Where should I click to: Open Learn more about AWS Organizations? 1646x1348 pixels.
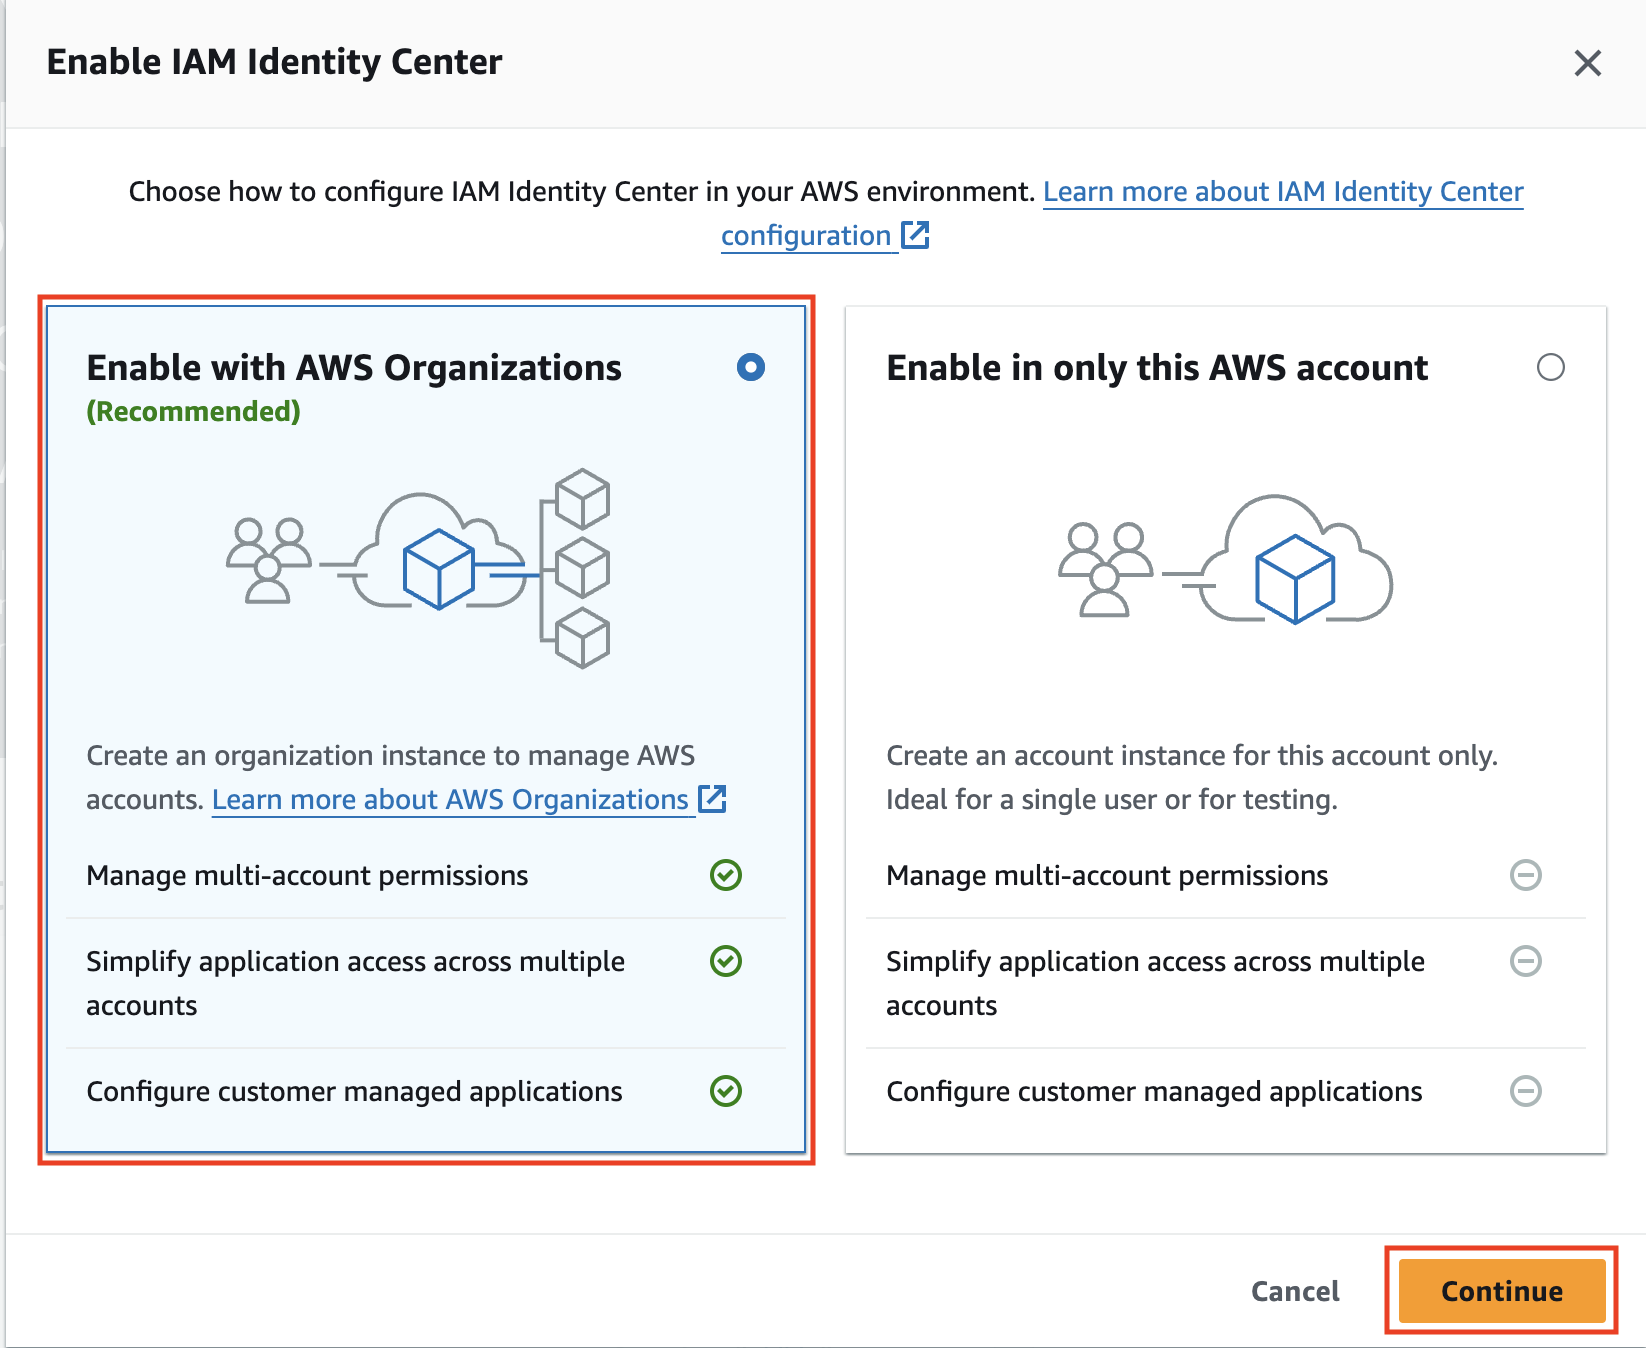pyautogui.click(x=450, y=799)
